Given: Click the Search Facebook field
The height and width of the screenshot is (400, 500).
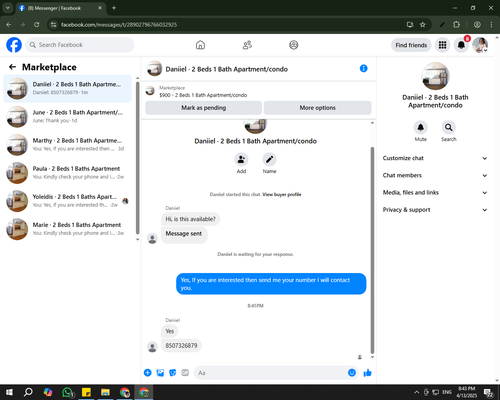Looking at the screenshot, I should pos(80,45).
